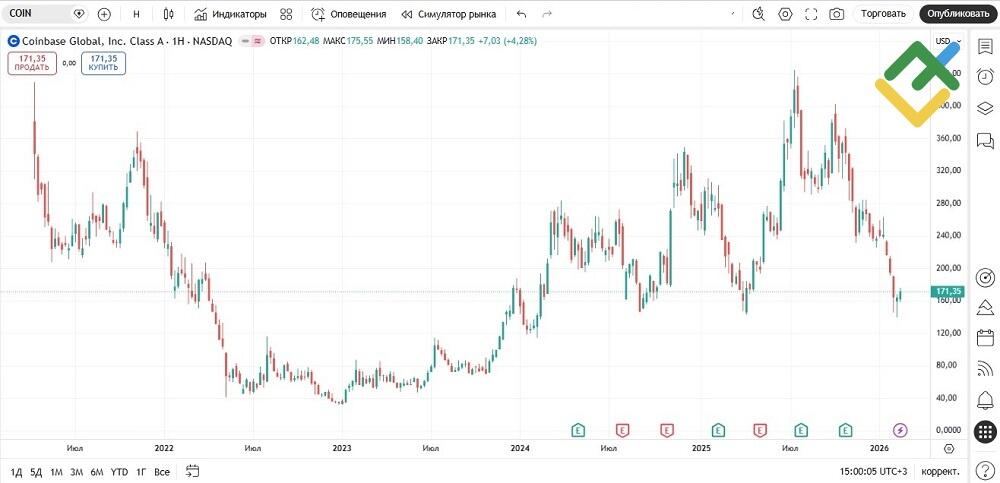Screen dimensions: 1000x483
Task: Undo the last chart action
Action: tap(521, 14)
